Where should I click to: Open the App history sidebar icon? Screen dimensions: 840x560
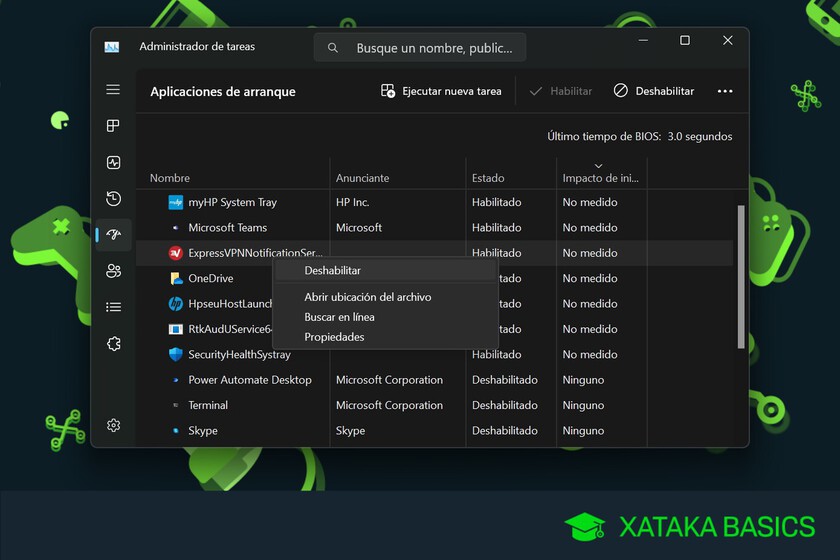click(113, 199)
